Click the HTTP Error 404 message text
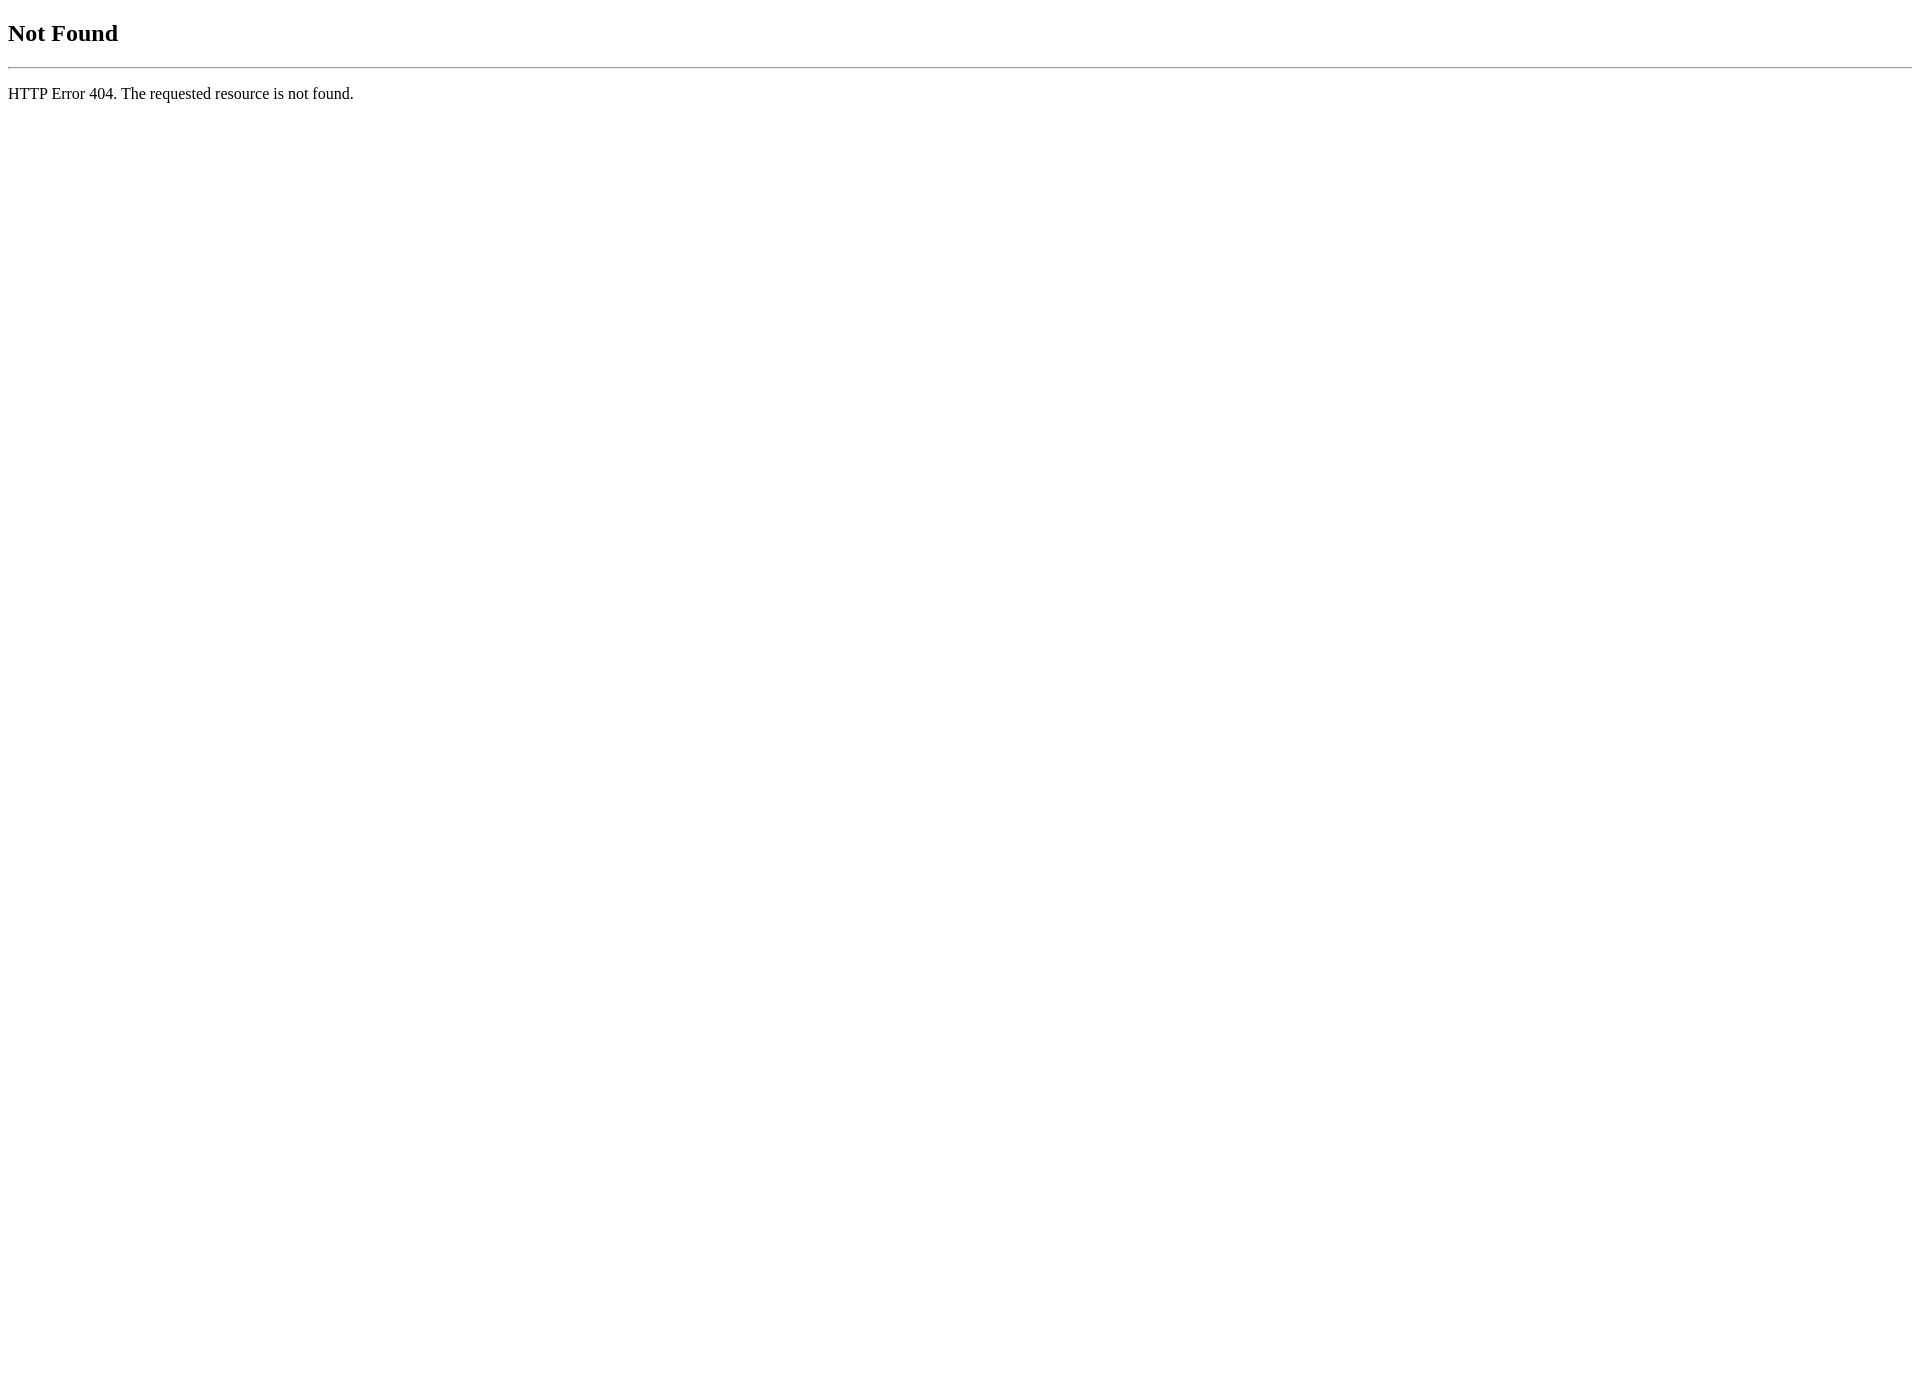The width and height of the screenshot is (1920, 1400). (180, 92)
